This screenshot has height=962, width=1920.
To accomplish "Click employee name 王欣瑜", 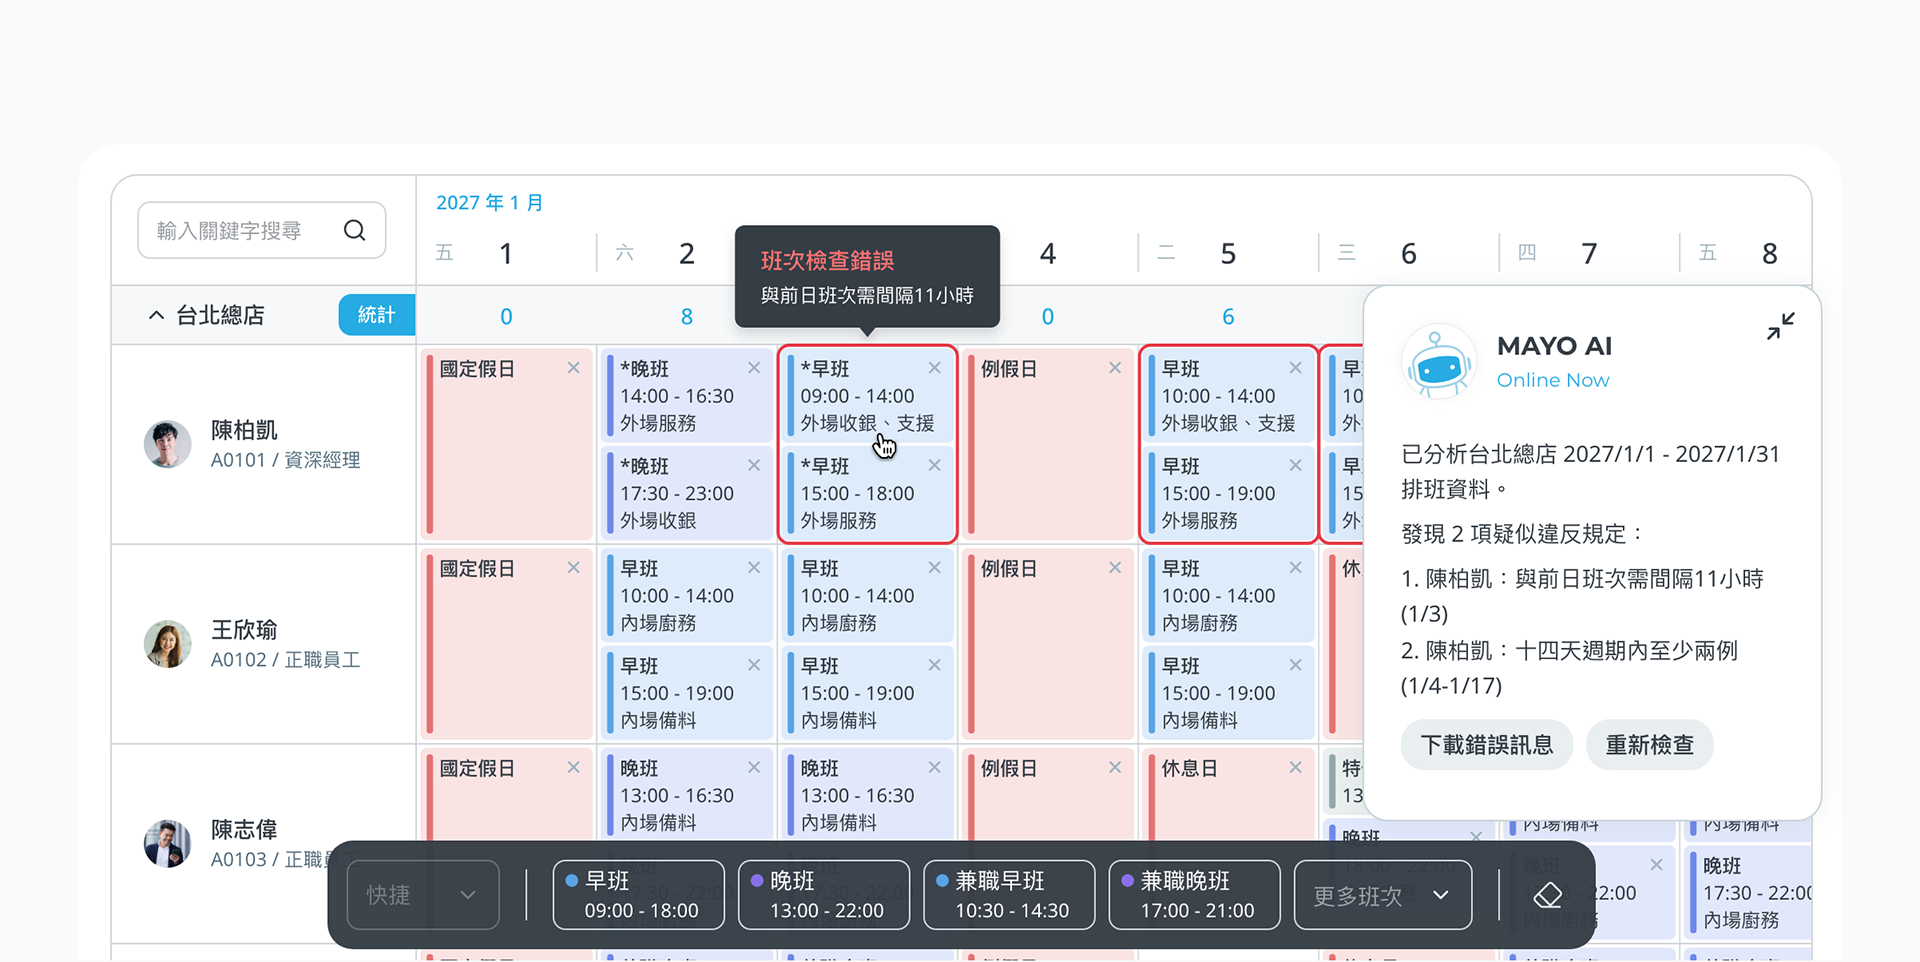I will (x=244, y=630).
